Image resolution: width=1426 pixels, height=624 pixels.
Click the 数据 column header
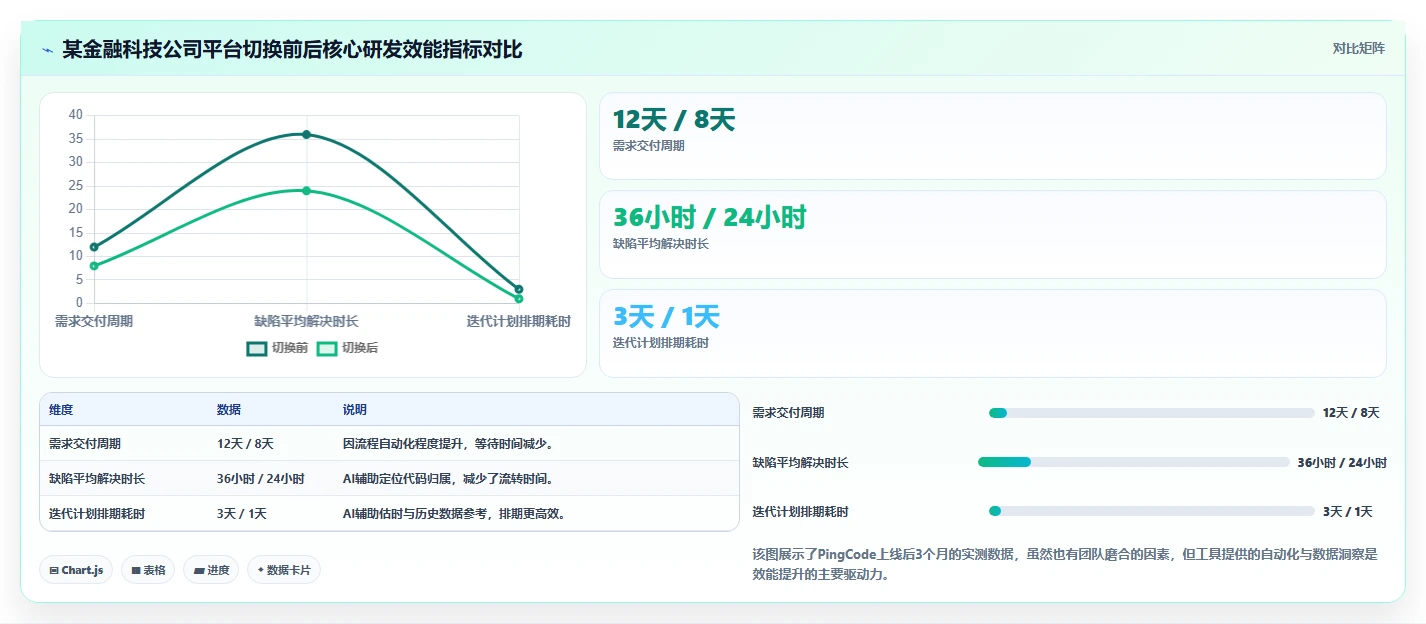(229, 410)
